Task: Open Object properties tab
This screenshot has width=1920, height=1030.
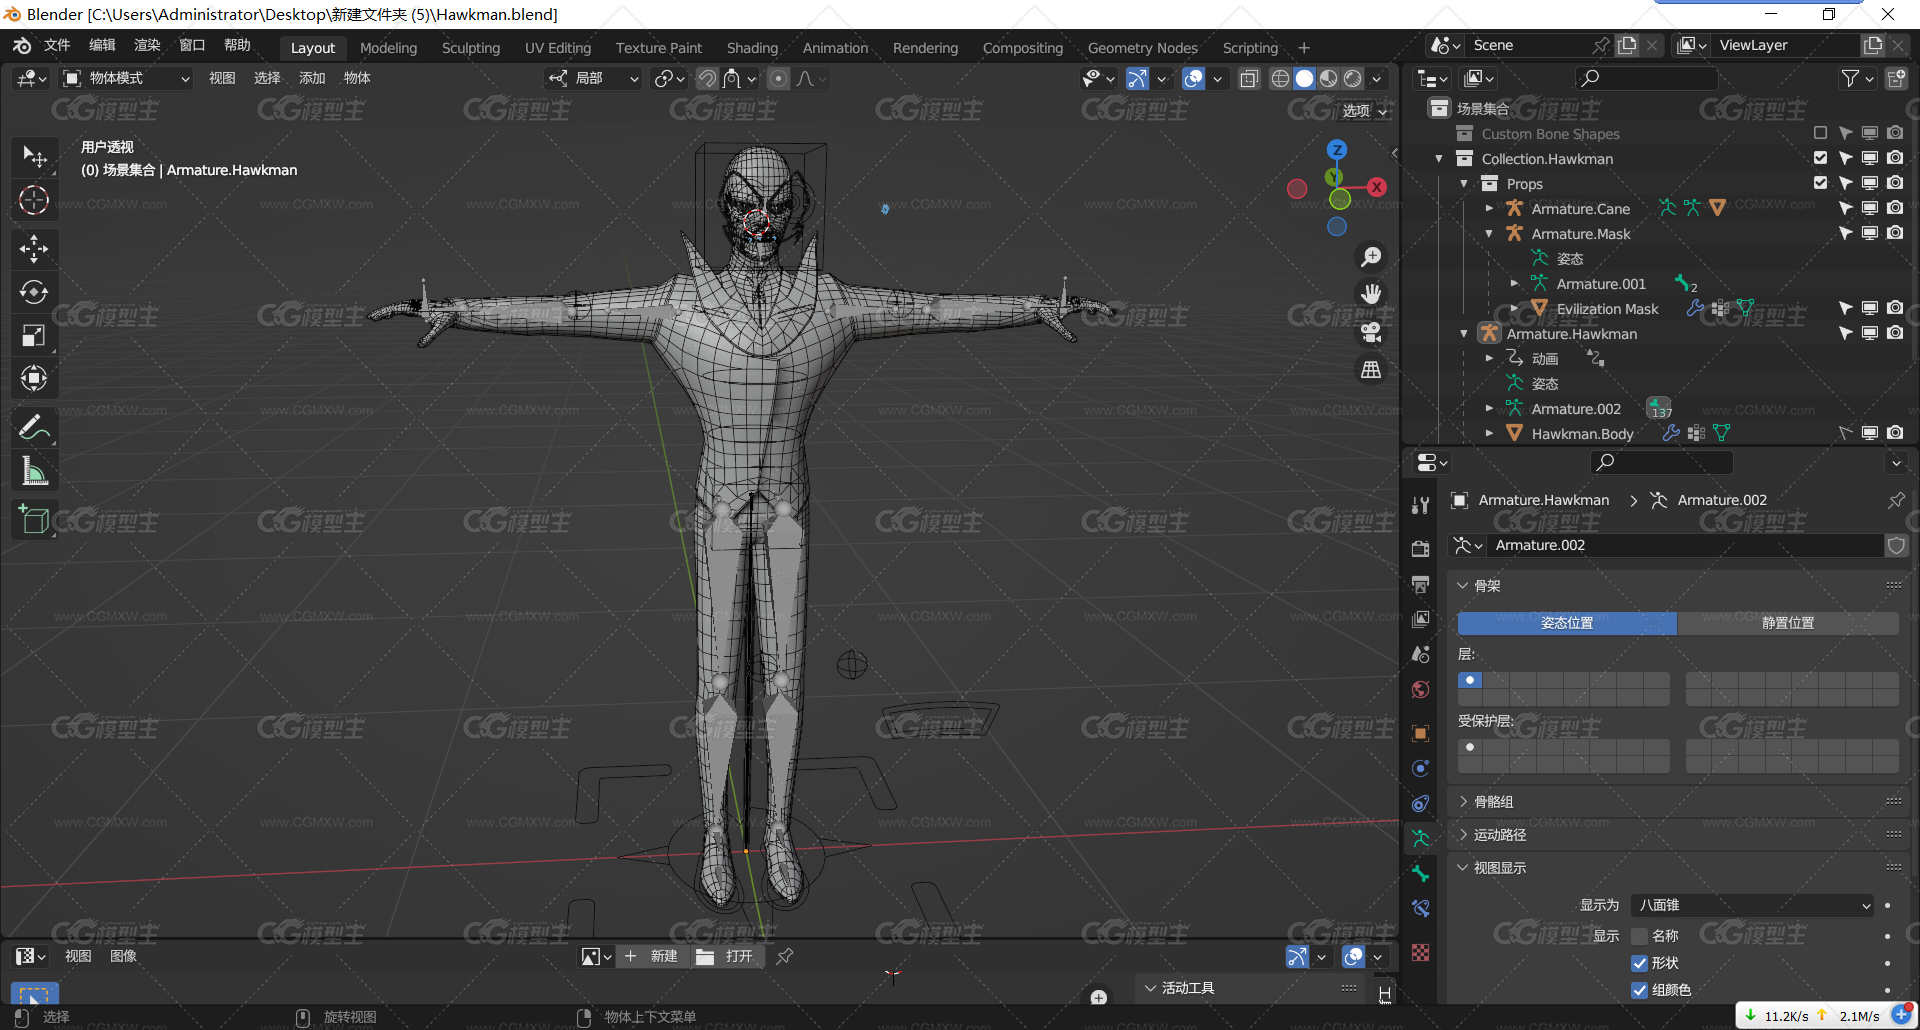Action: coord(1420,733)
